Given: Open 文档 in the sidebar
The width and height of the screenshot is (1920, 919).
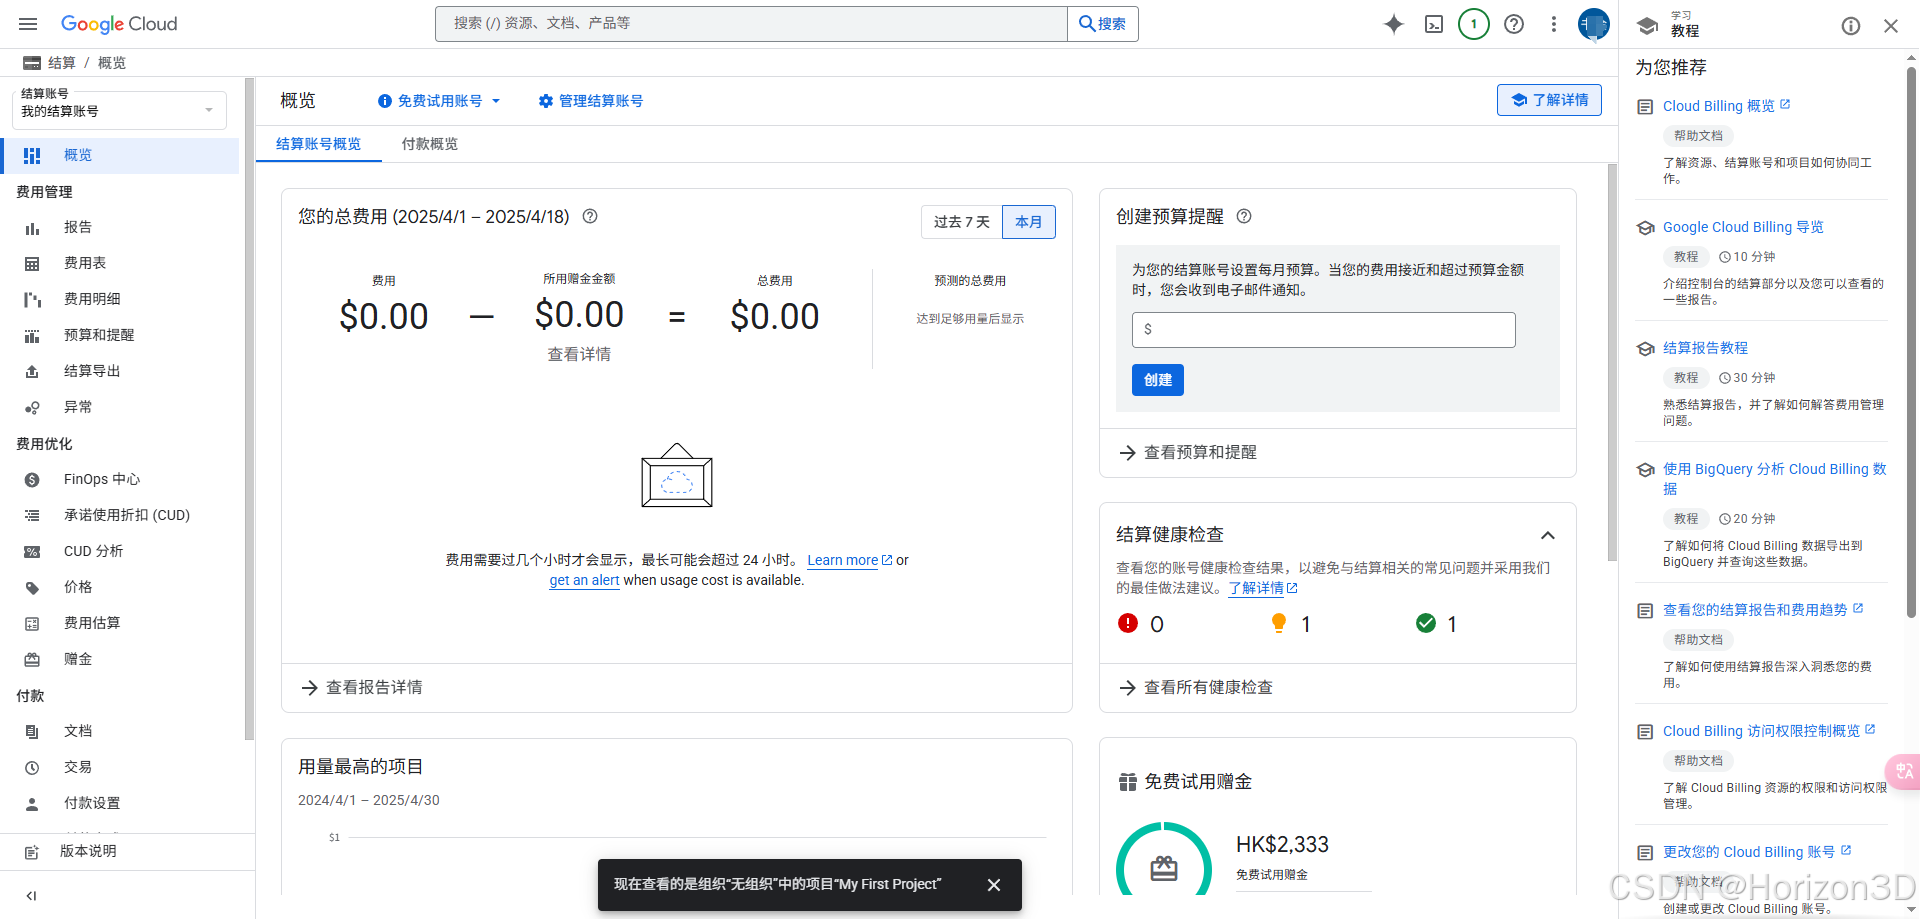Looking at the screenshot, I should [120, 731].
